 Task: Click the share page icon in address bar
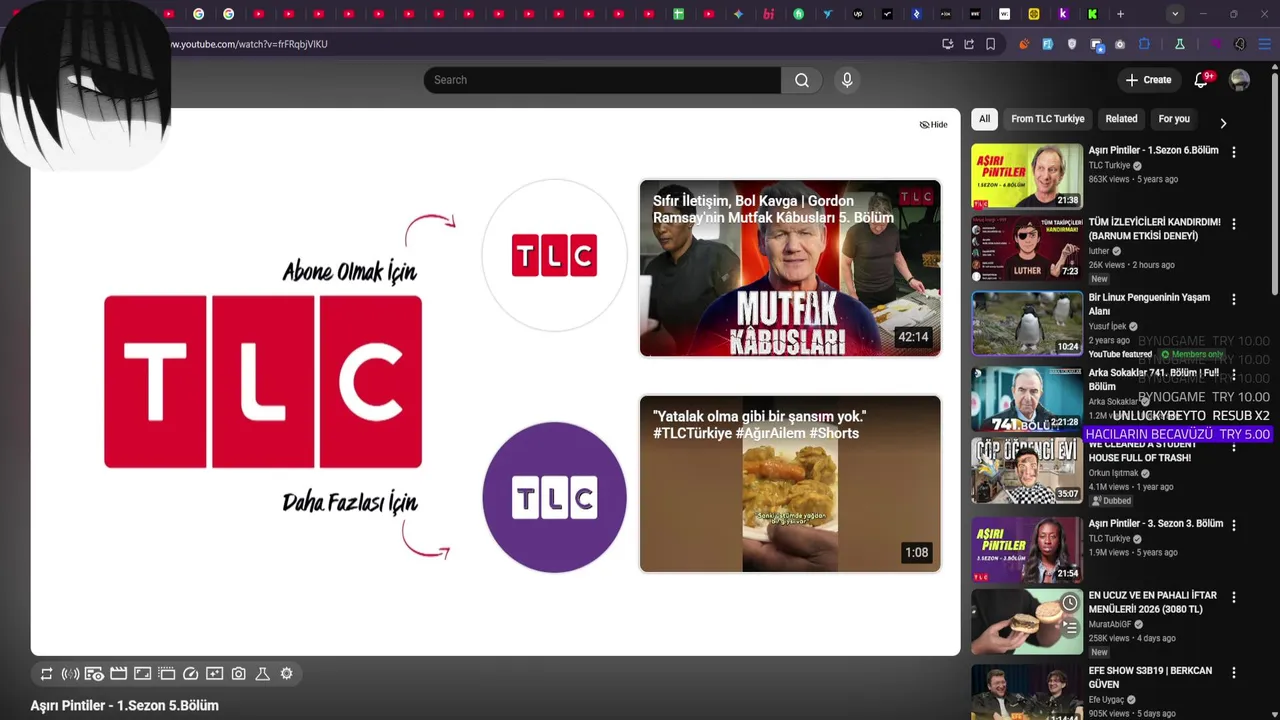click(969, 44)
